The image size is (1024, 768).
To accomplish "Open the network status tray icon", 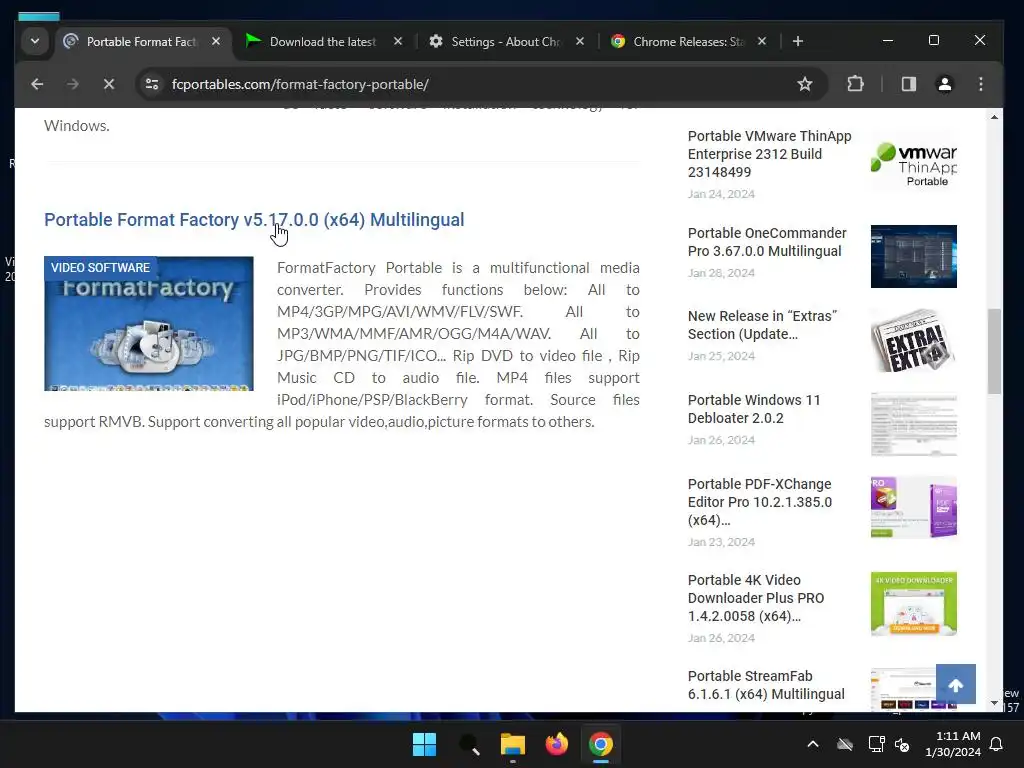I will (x=876, y=744).
